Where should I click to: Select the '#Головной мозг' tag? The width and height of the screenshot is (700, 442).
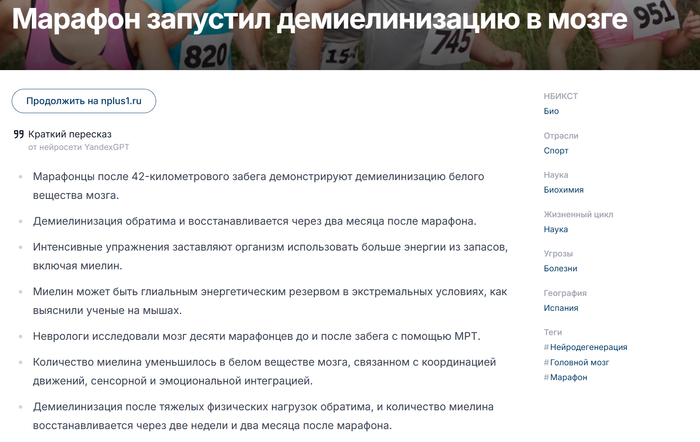pyautogui.click(x=576, y=362)
